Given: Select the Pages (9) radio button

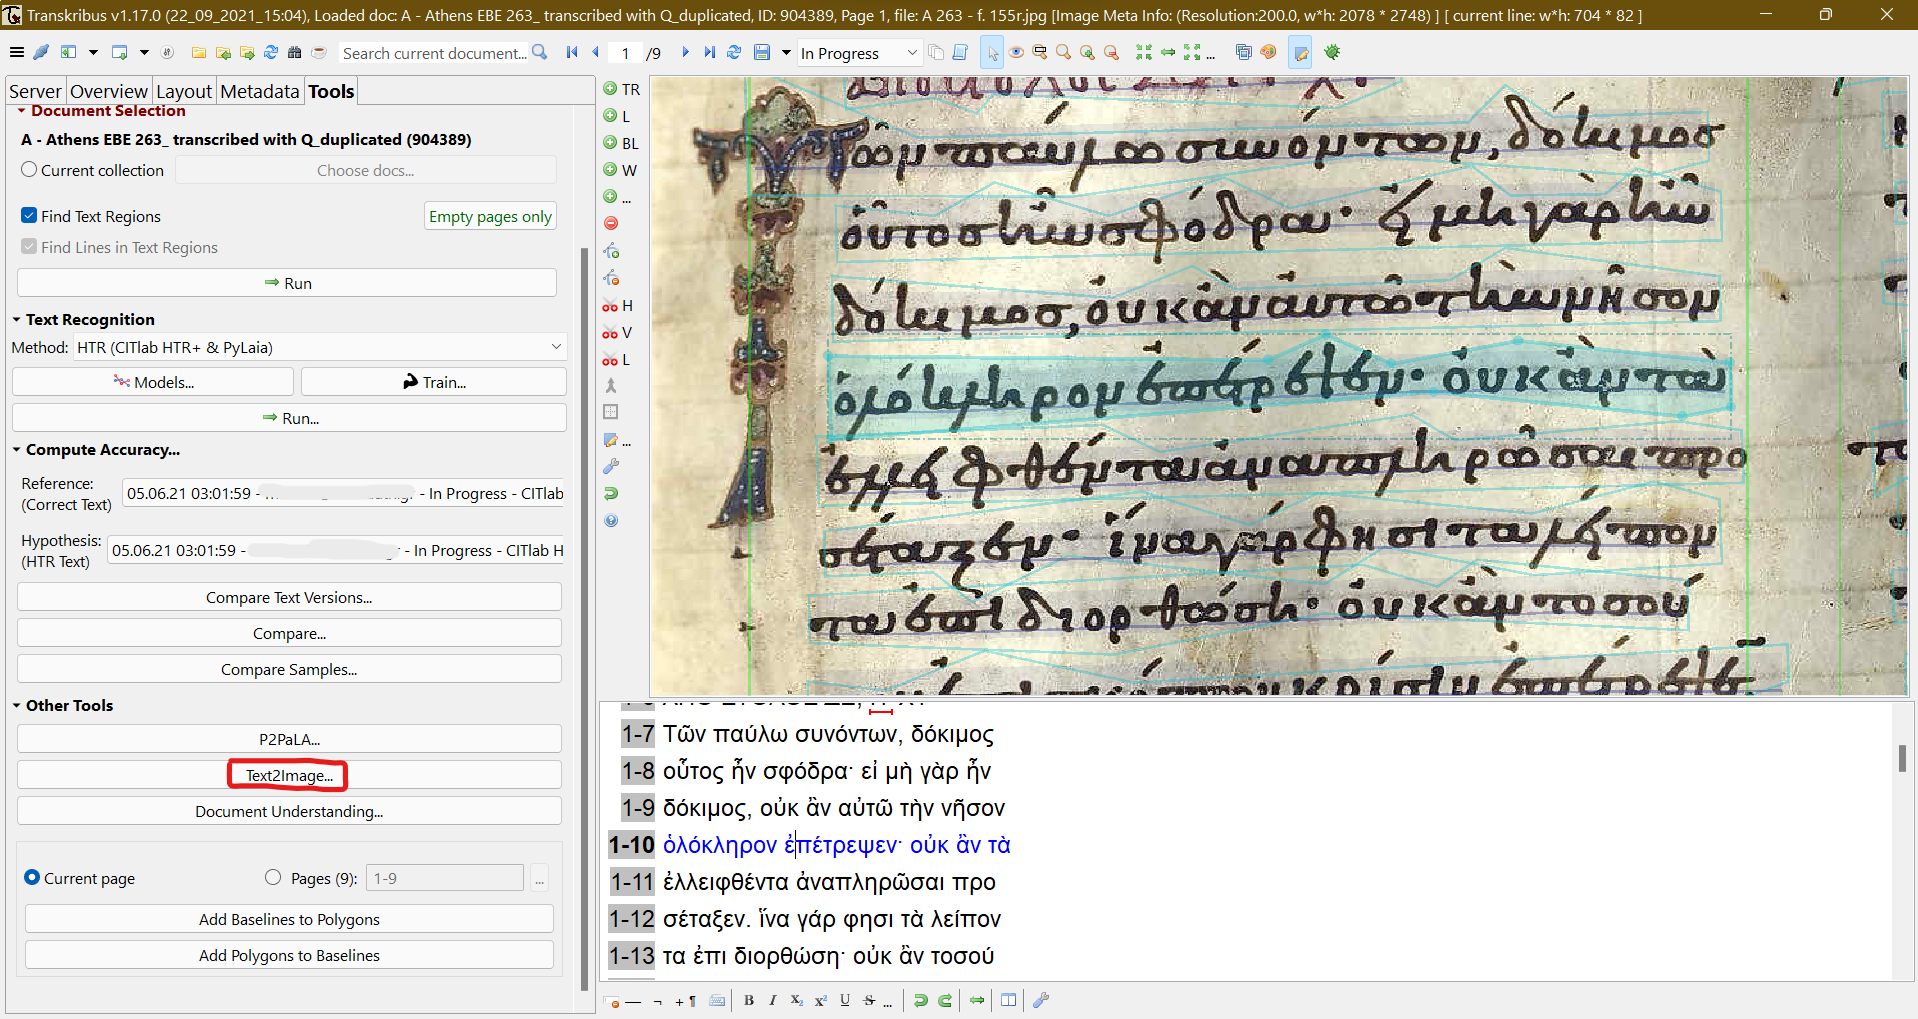Looking at the screenshot, I should click(273, 877).
